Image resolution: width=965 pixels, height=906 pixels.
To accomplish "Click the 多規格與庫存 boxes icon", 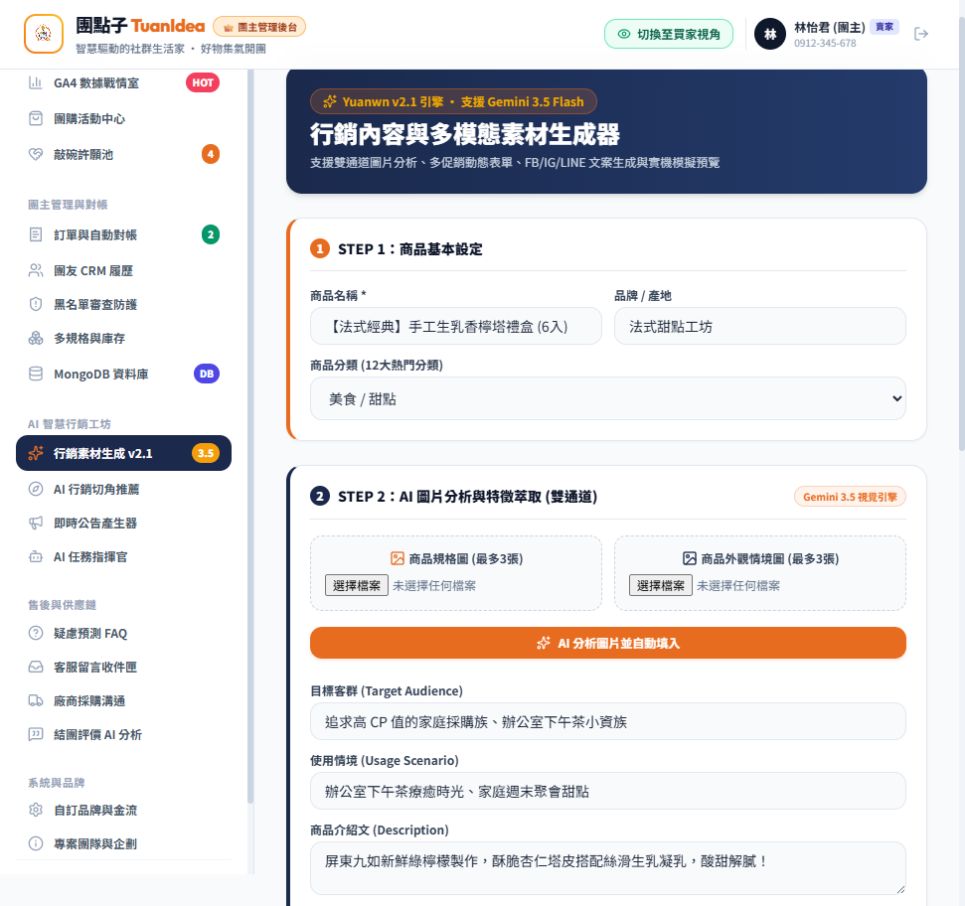I will click(x=36, y=338).
